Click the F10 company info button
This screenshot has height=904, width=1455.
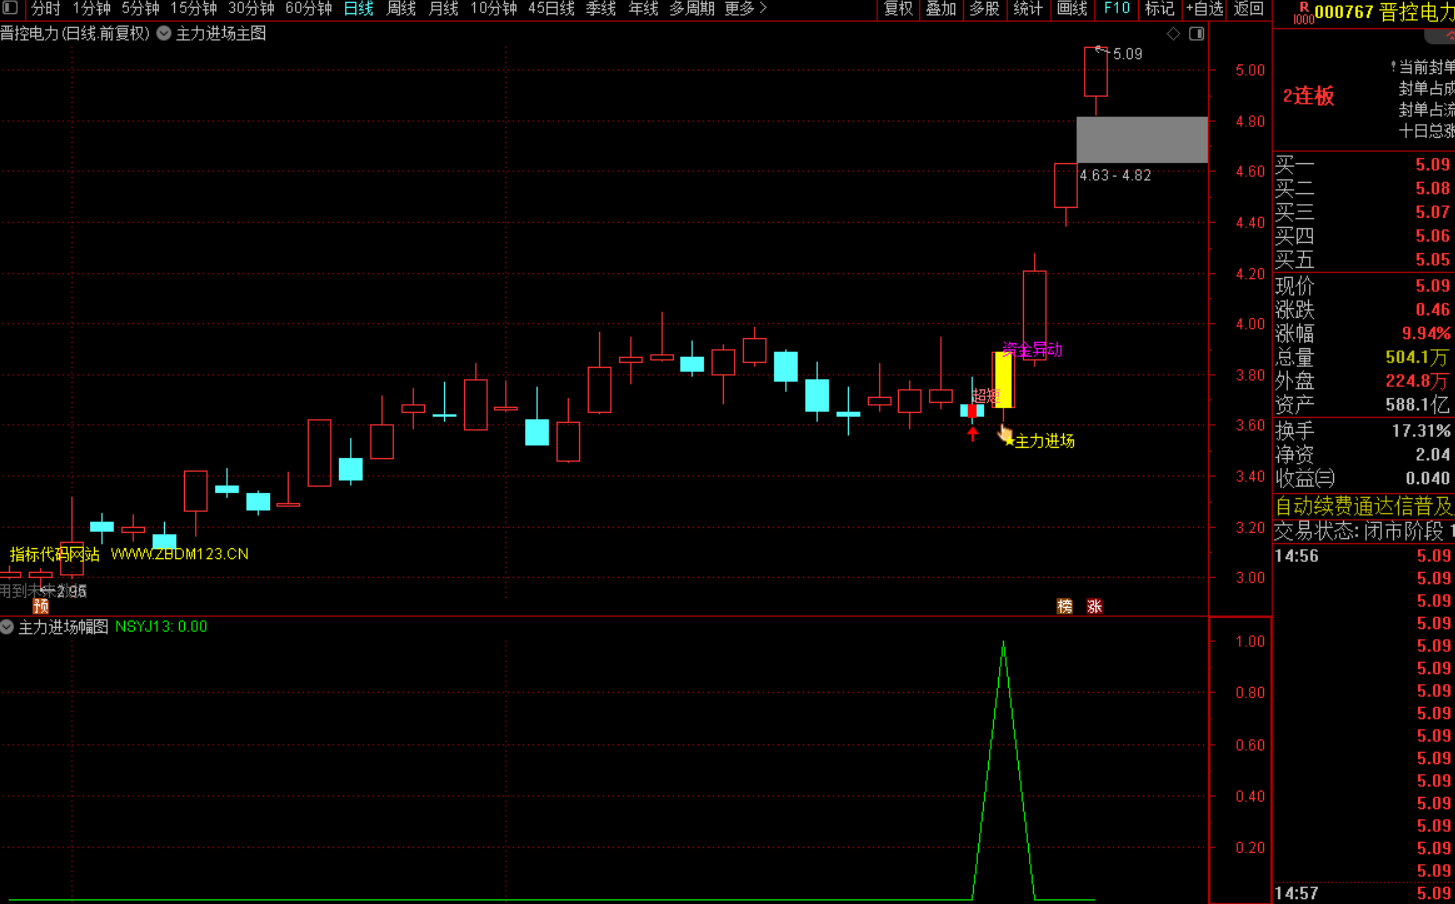[x=1116, y=9]
